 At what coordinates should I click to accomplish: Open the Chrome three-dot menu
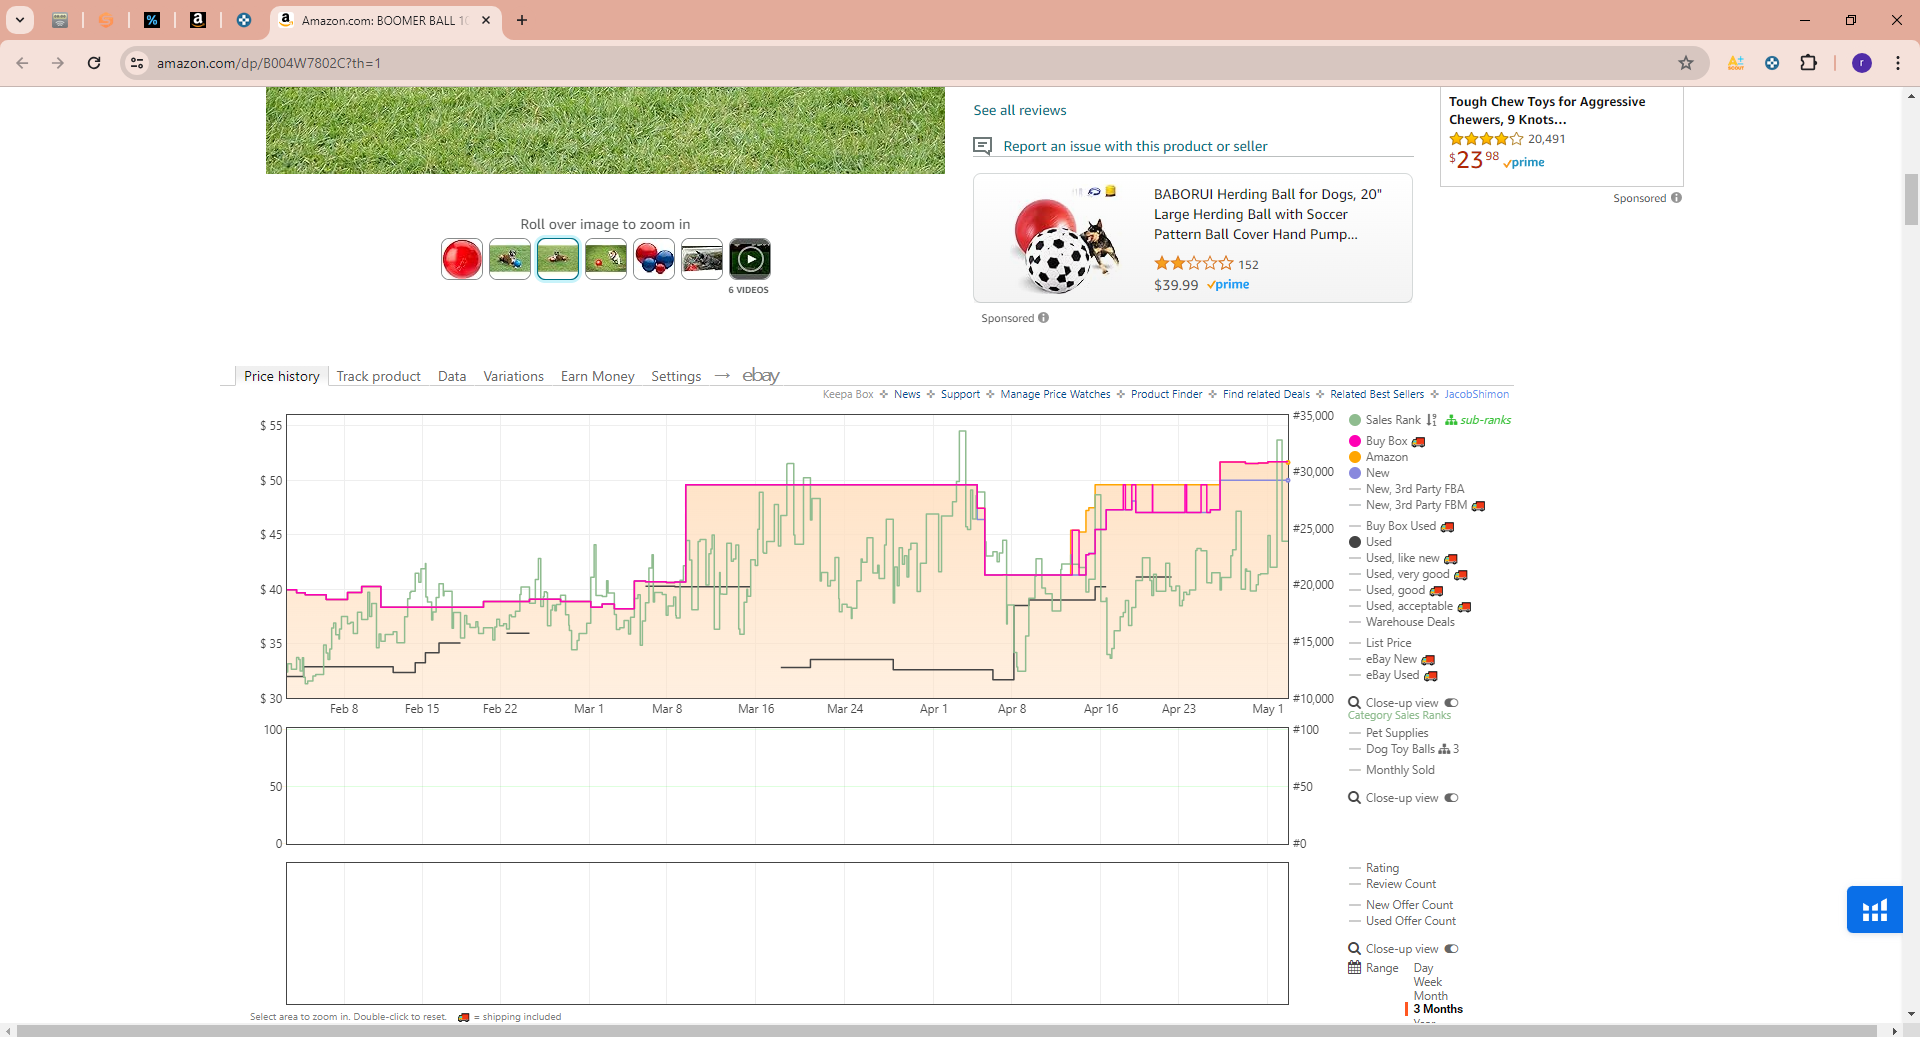(x=1898, y=63)
